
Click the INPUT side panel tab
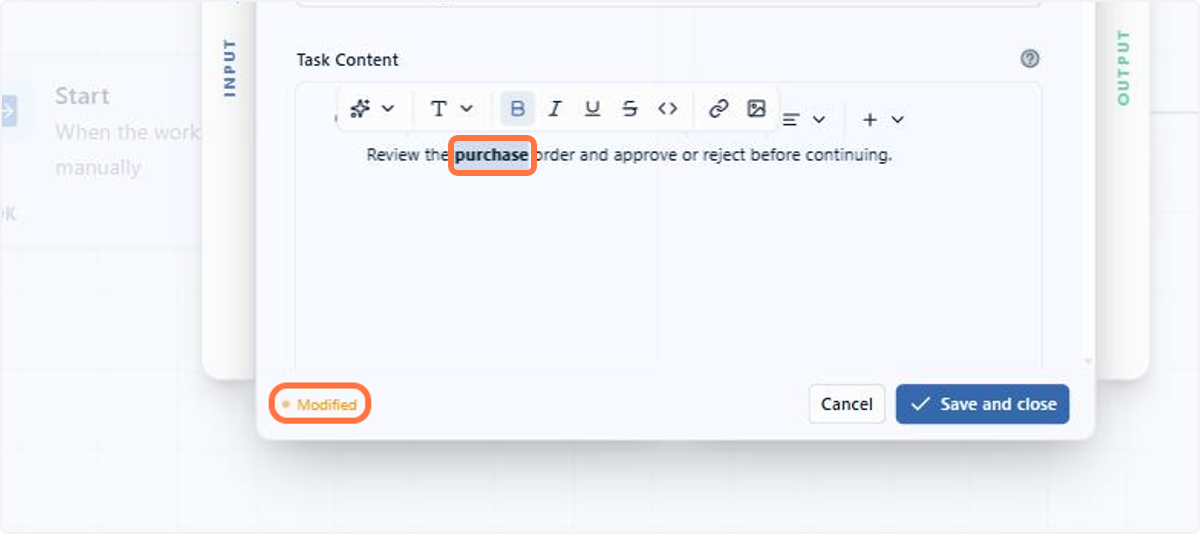tap(229, 67)
